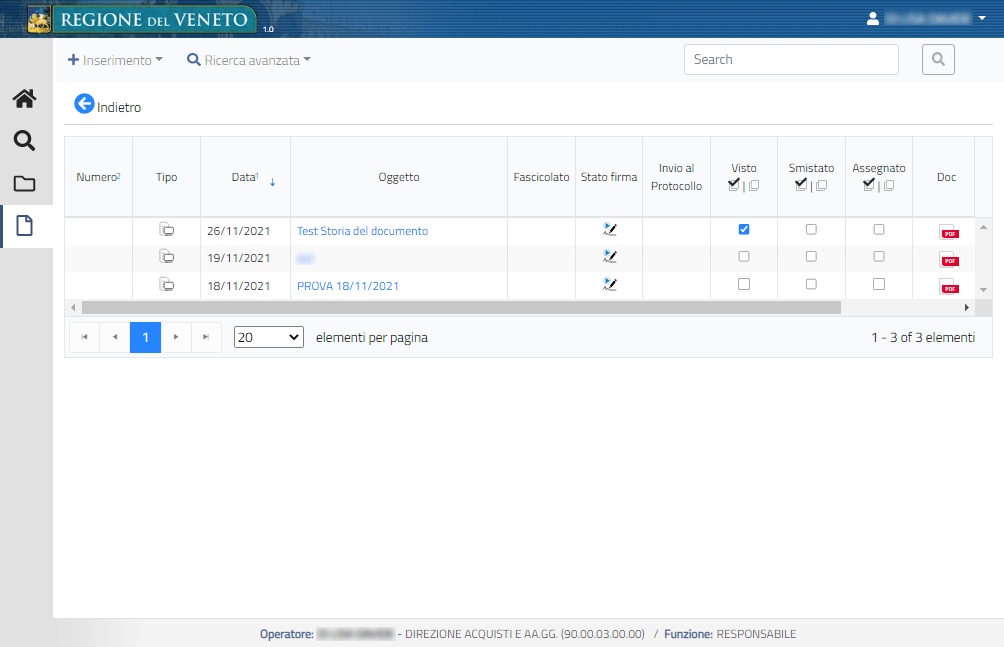This screenshot has width=1004, height=647.
Task: Check Smistato for Test Storia del documento
Action: [811, 229]
